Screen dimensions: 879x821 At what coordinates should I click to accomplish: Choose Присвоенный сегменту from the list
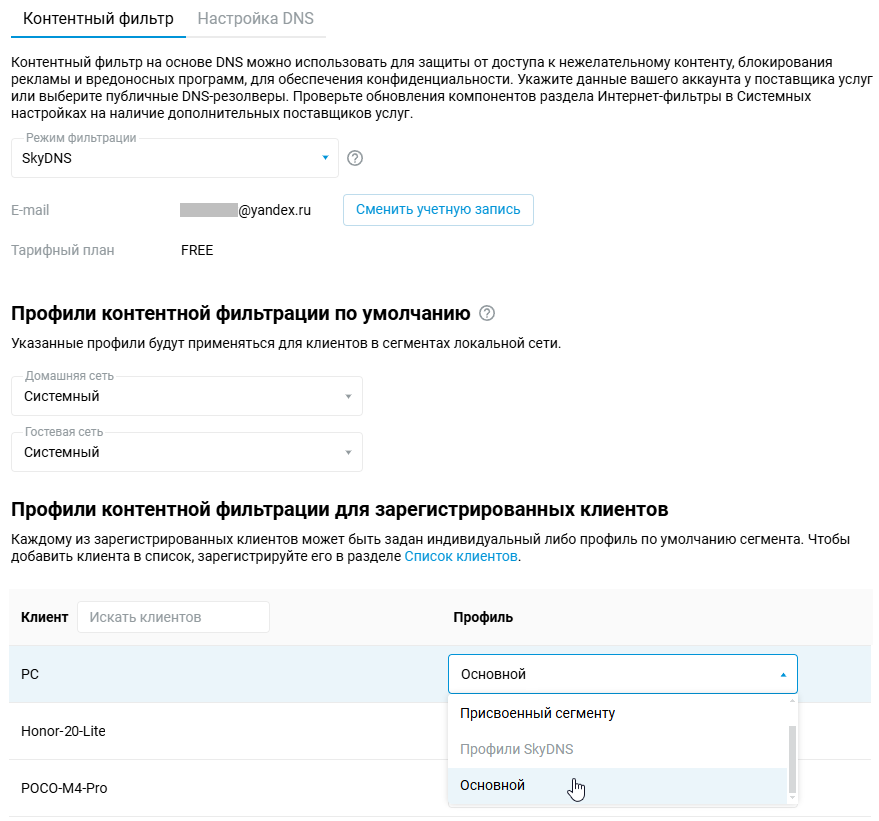click(537, 714)
